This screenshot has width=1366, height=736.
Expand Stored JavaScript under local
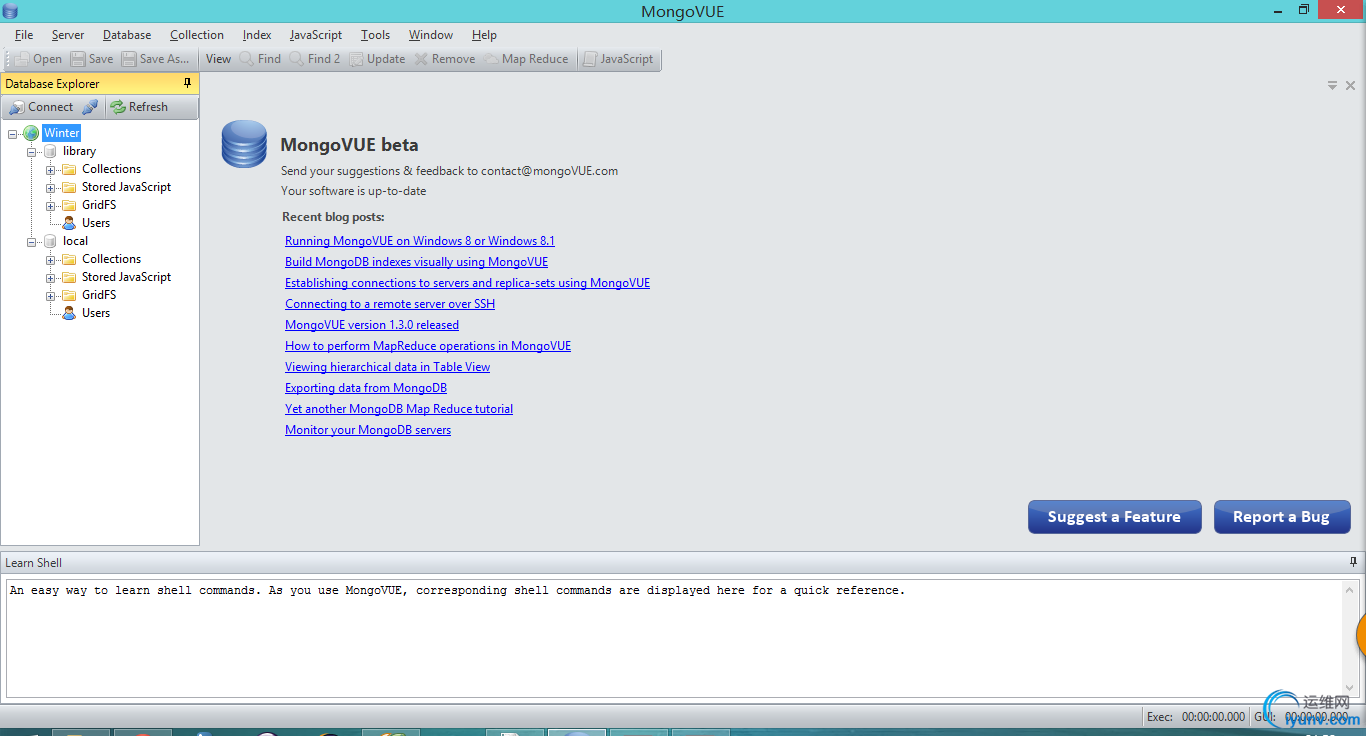(x=51, y=277)
